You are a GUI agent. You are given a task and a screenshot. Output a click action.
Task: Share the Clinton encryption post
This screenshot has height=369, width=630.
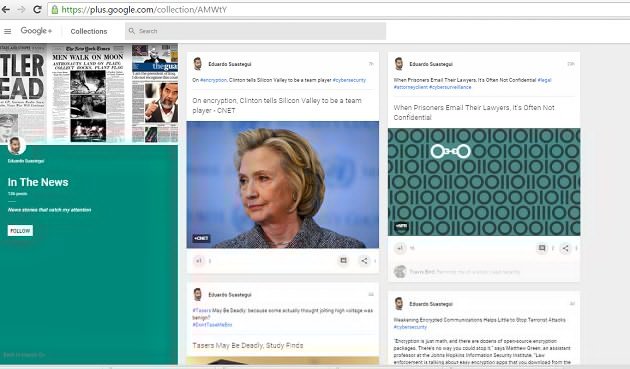coord(364,260)
